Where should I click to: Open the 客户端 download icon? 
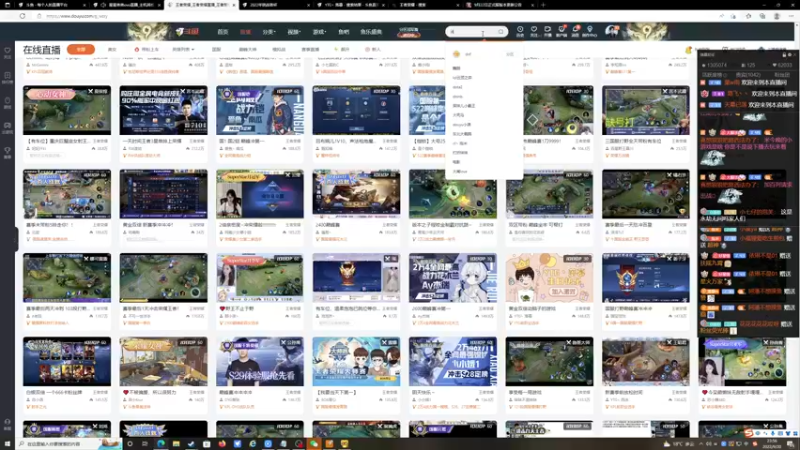(562, 31)
